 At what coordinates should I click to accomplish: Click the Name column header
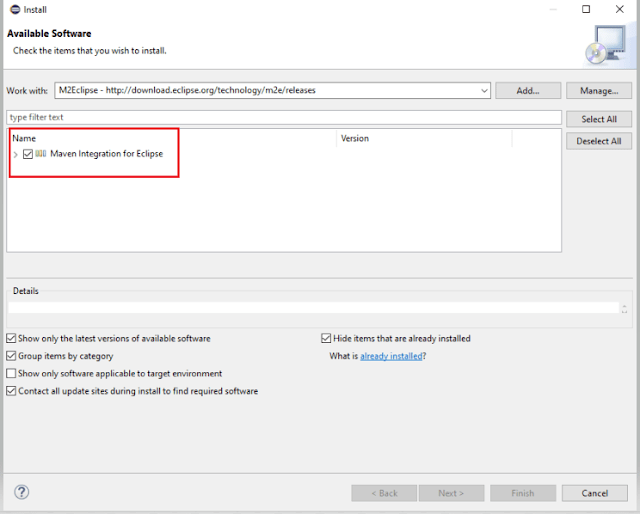pyautogui.click(x=24, y=138)
